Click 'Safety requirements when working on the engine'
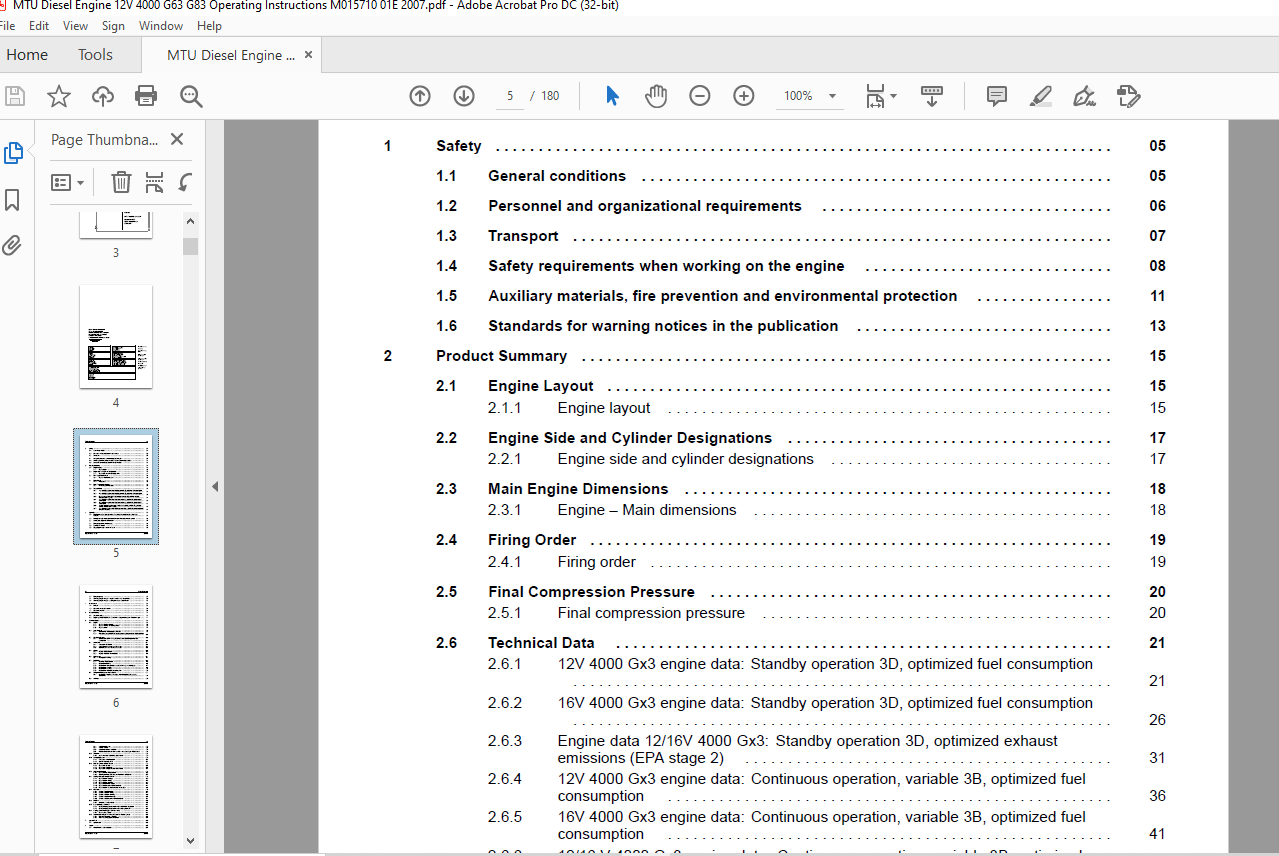1279x856 pixels. coord(666,266)
